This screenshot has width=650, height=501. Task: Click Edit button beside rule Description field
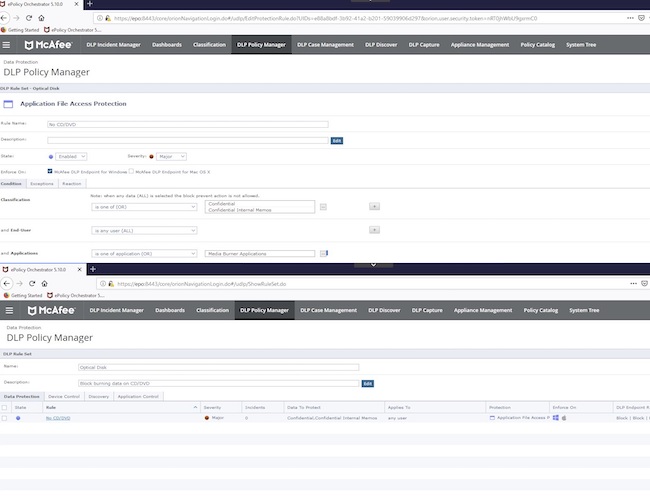point(336,140)
